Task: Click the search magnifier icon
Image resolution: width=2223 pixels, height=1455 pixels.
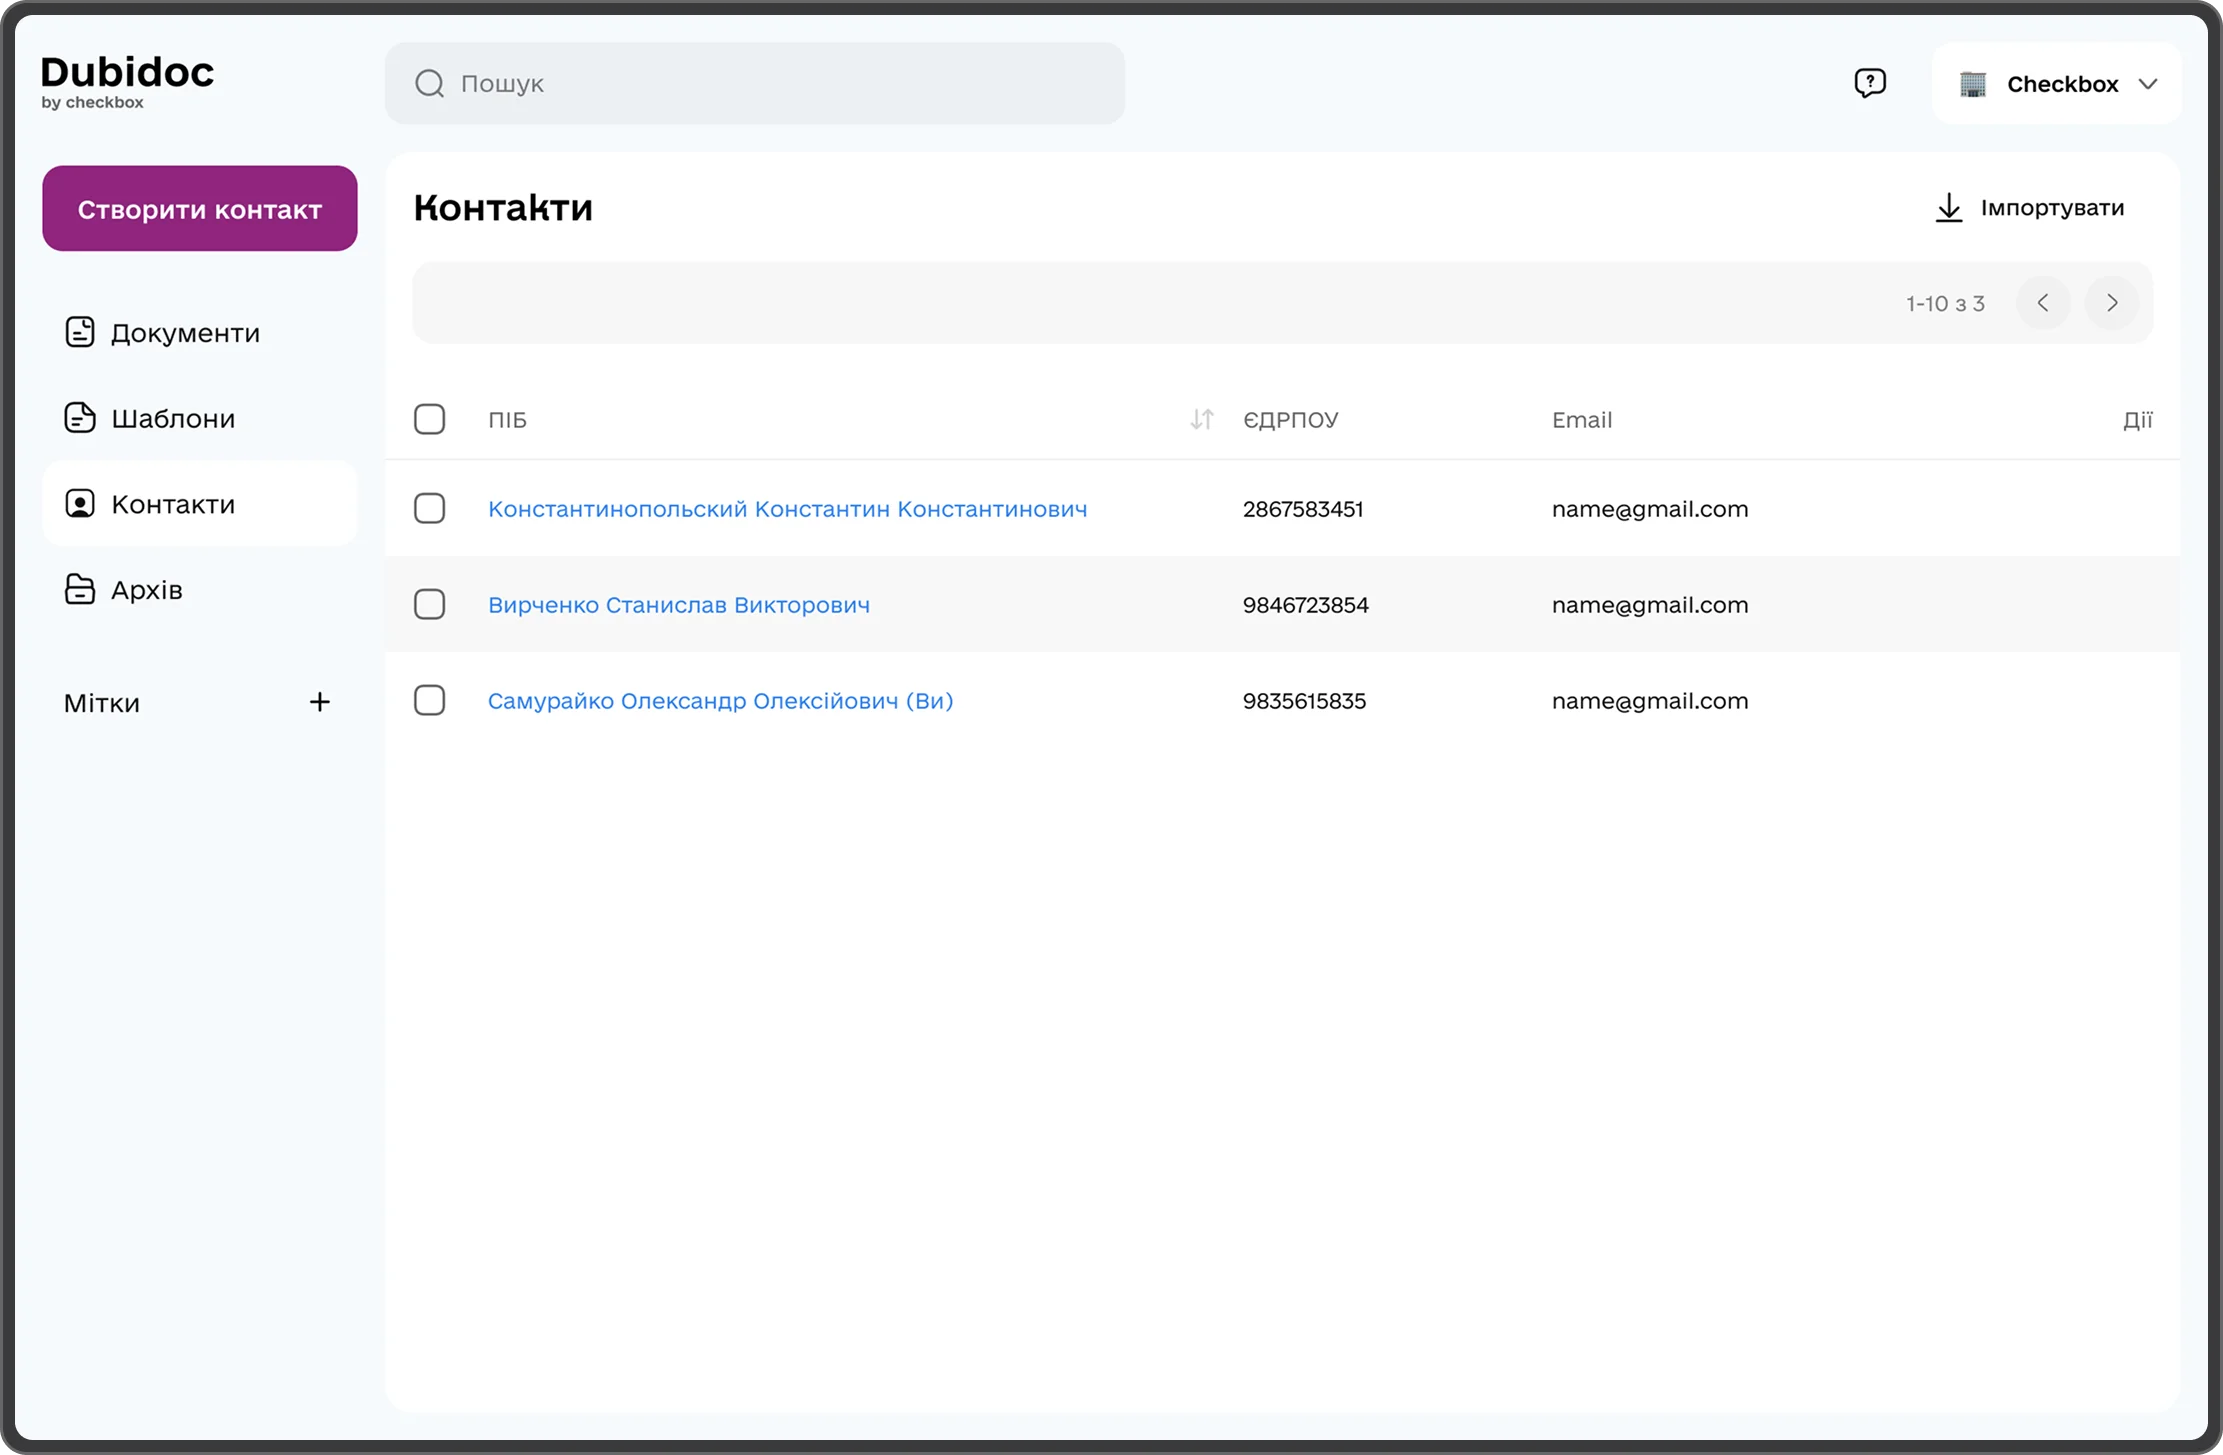Action: [429, 83]
